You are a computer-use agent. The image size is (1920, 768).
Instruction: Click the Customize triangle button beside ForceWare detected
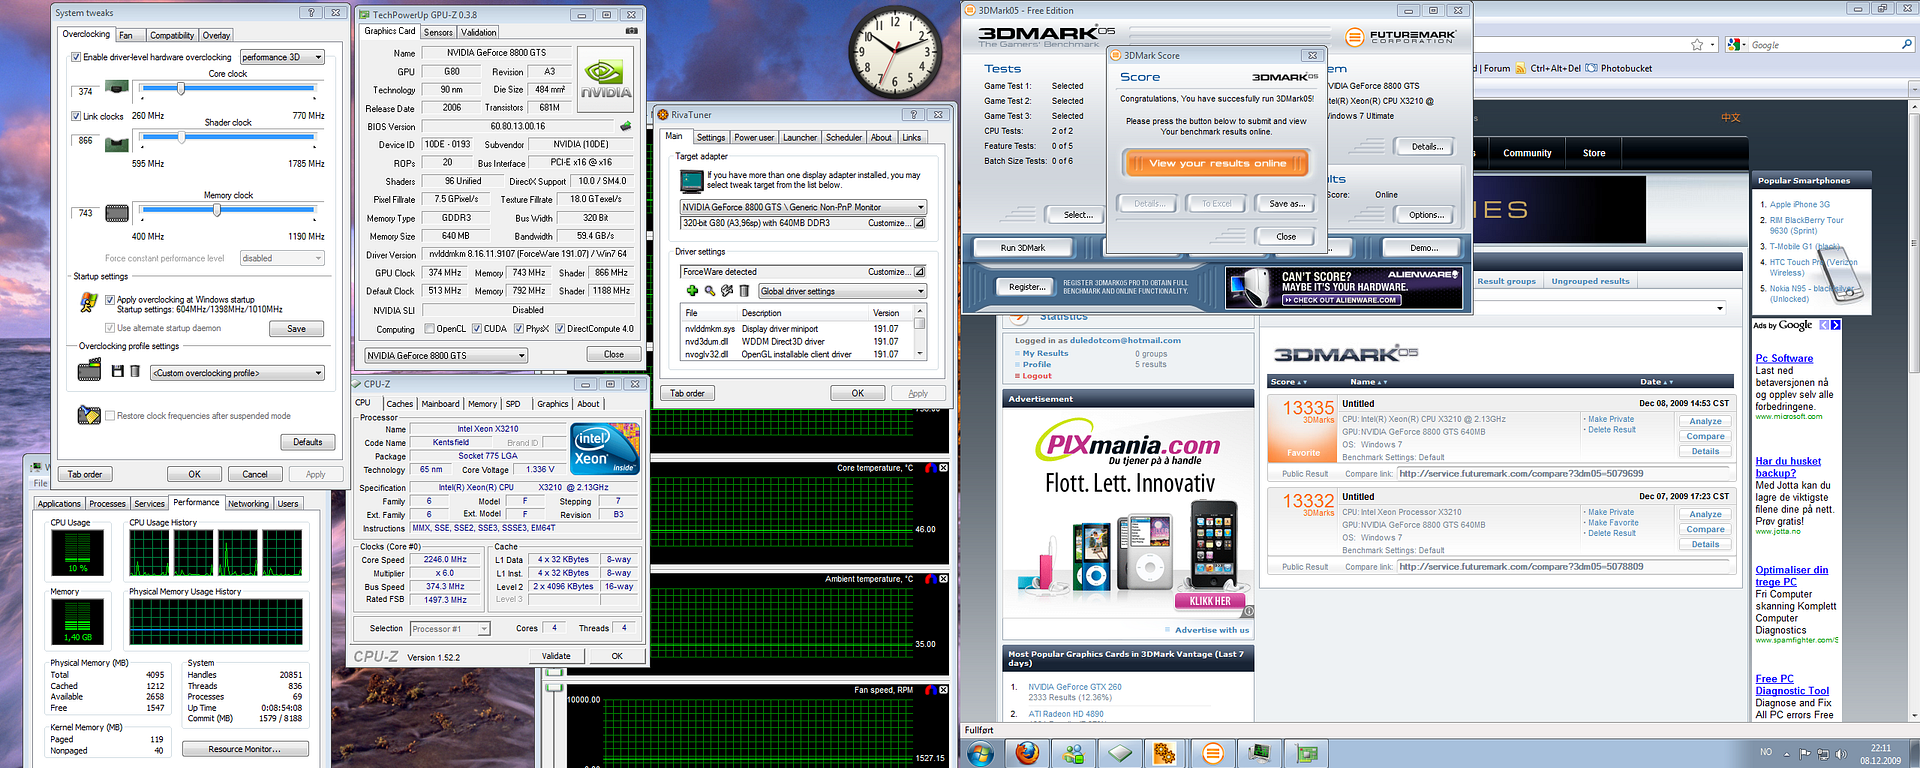(x=919, y=272)
